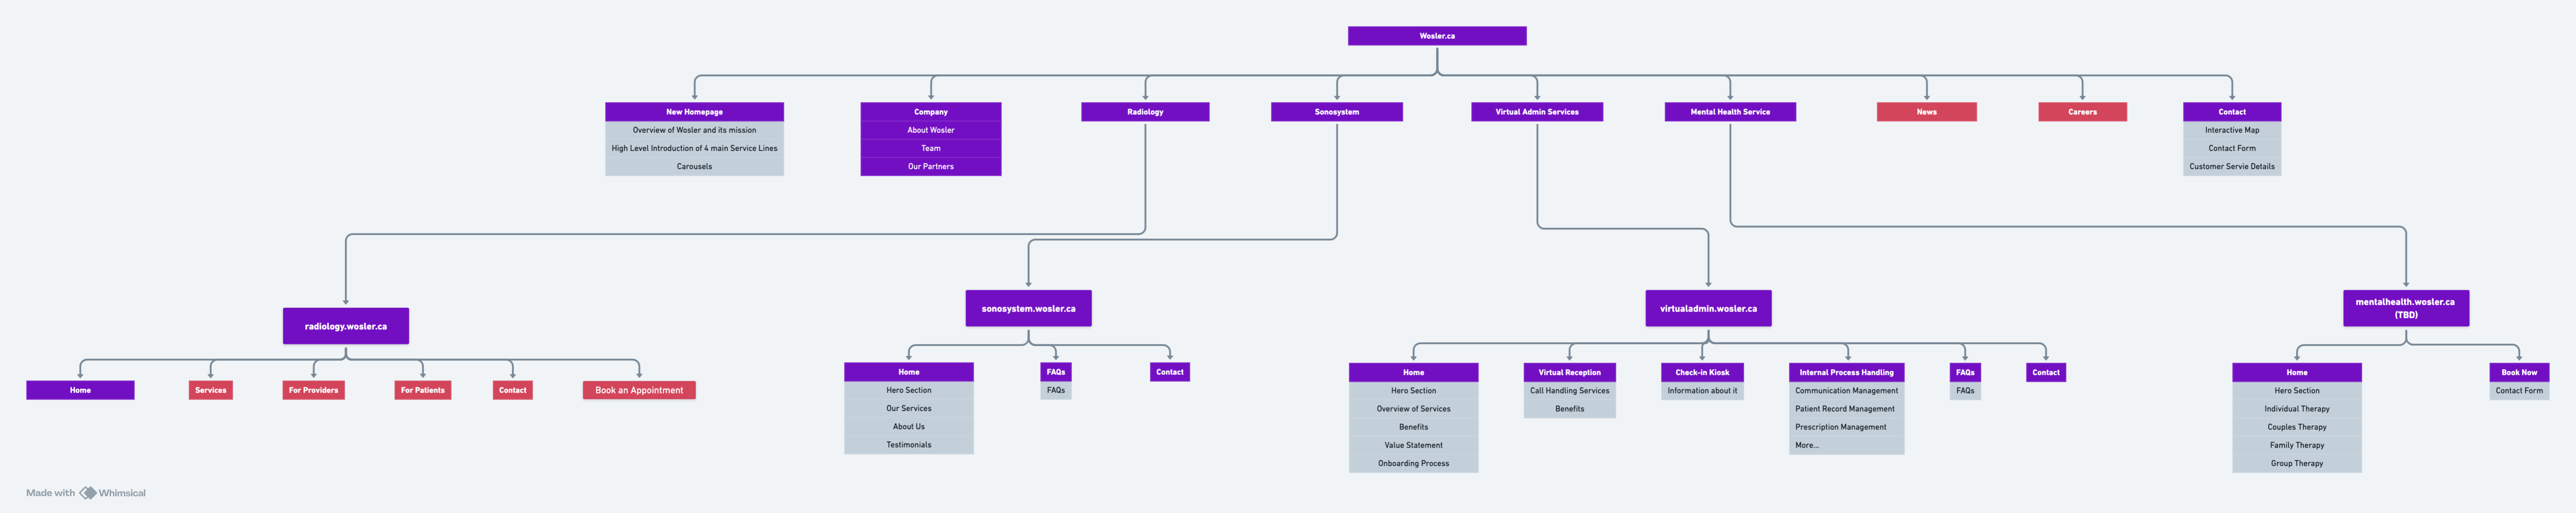
Task: Select the Company node
Action: click(x=930, y=111)
